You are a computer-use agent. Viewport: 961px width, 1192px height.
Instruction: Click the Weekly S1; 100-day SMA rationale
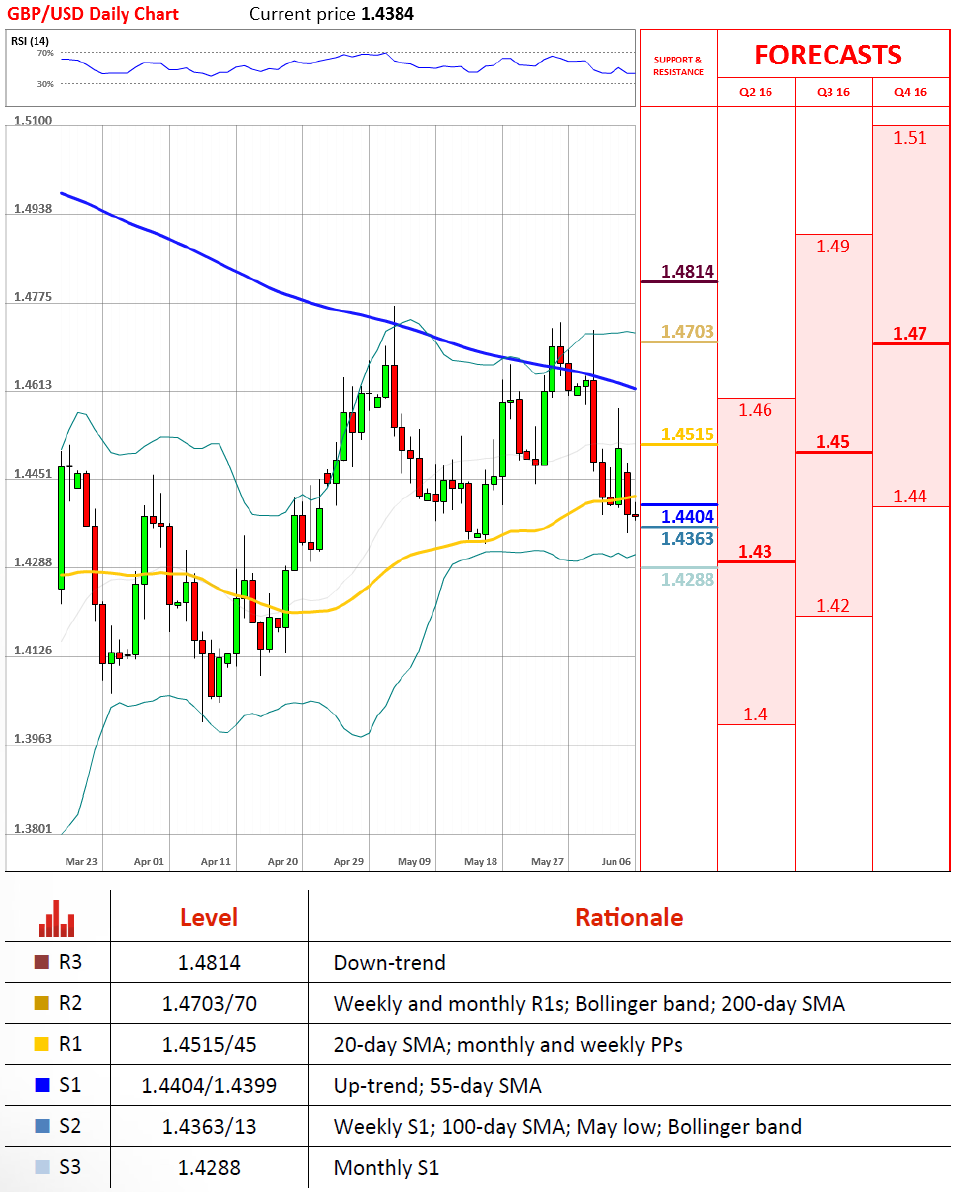pyautogui.click(x=568, y=1127)
